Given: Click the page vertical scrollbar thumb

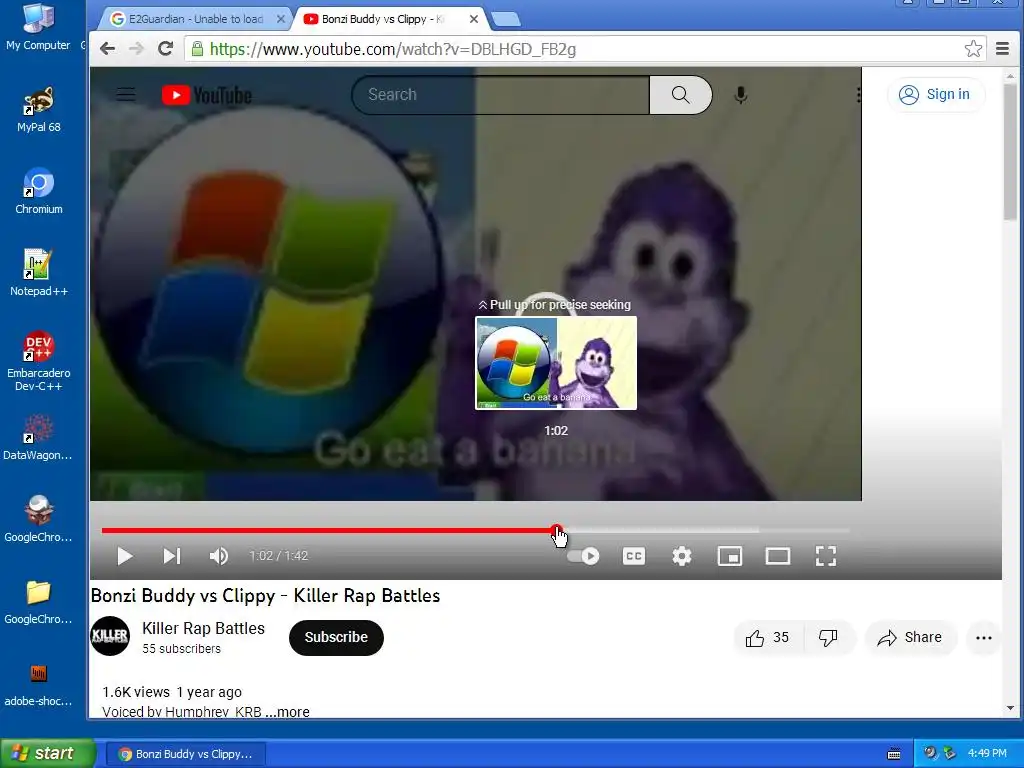Looking at the screenshot, I should (1010, 152).
